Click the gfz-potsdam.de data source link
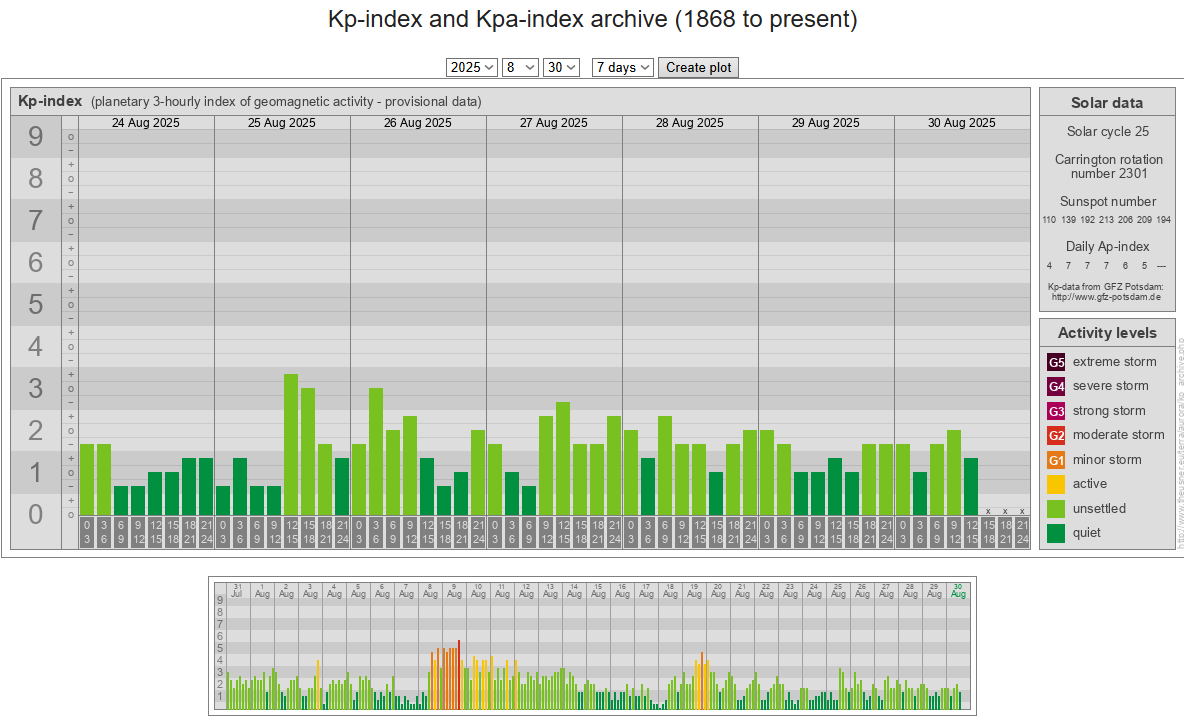1184x716 pixels. [x=1106, y=297]
